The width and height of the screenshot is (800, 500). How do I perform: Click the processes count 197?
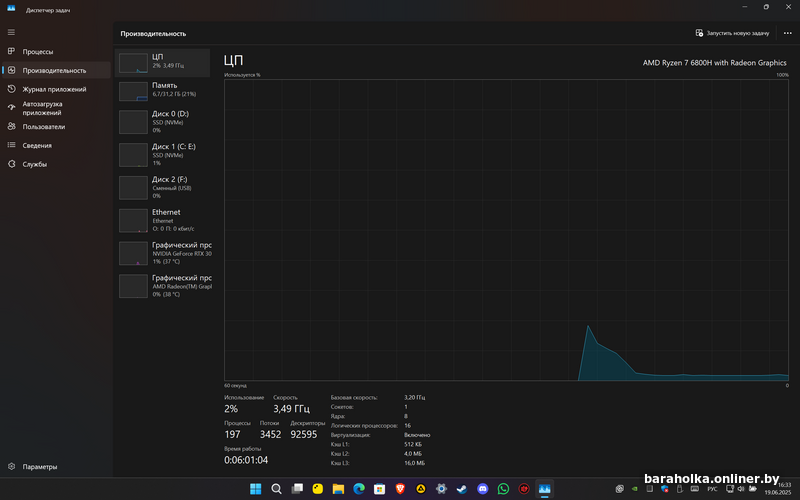(x=232, y=435)
